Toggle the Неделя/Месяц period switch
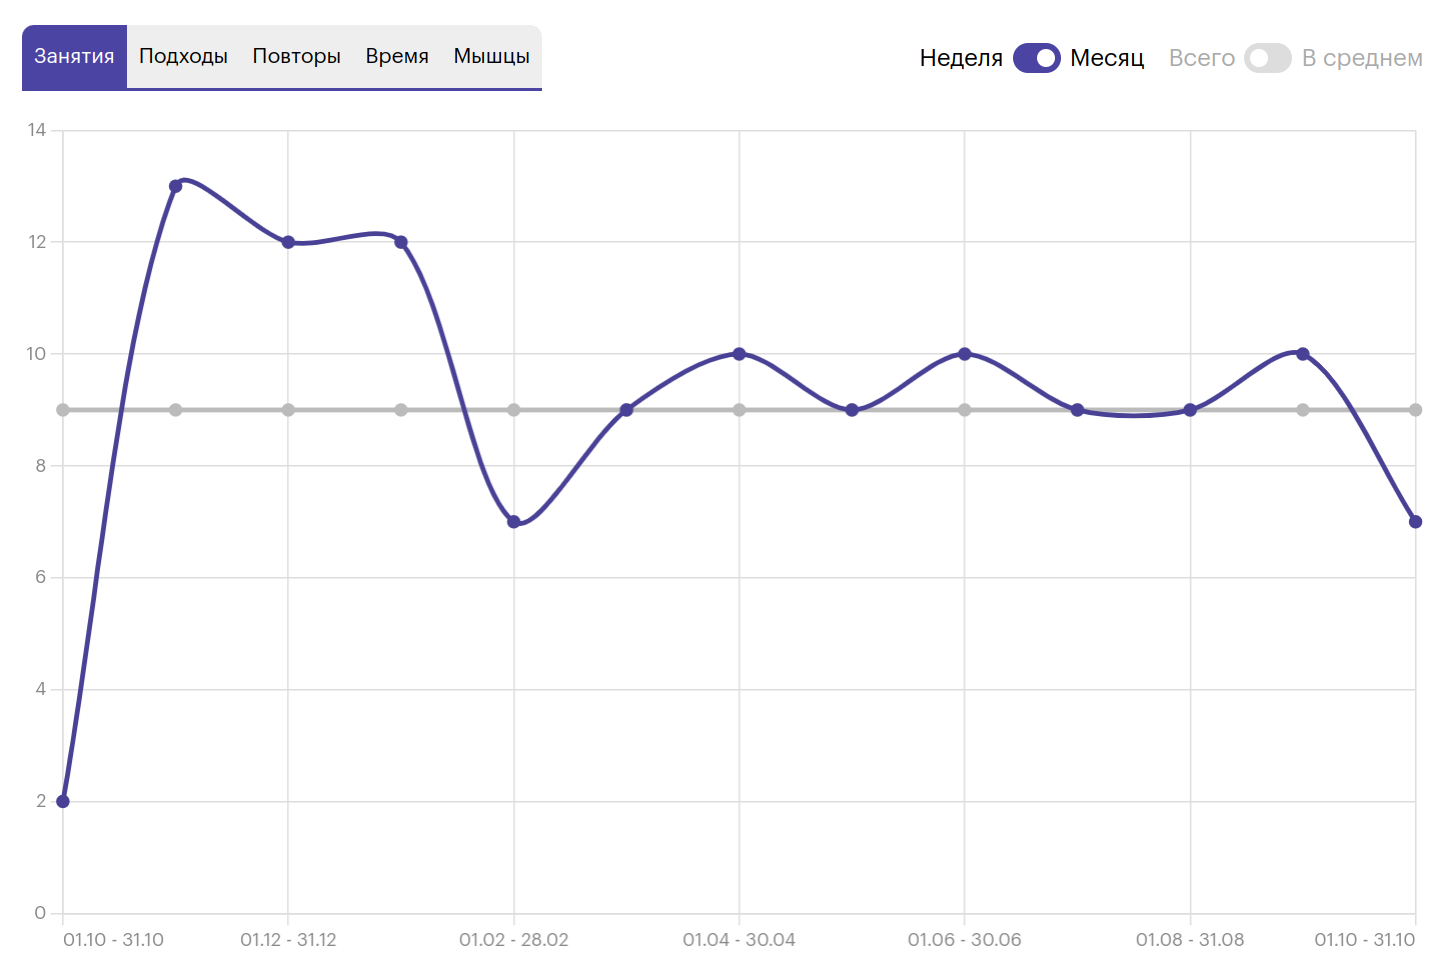This screenshot has width=1449, height=977. click(x=1036, y=58)
